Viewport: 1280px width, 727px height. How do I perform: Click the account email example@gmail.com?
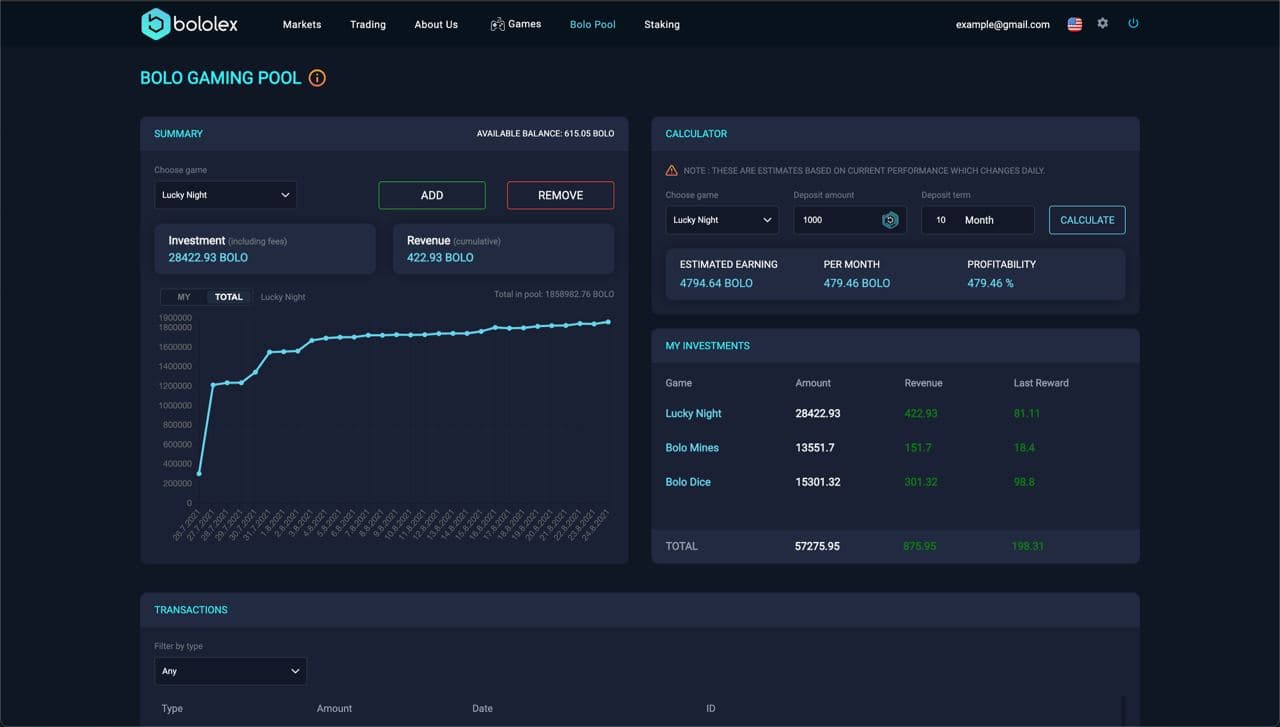click(1003, 24)
